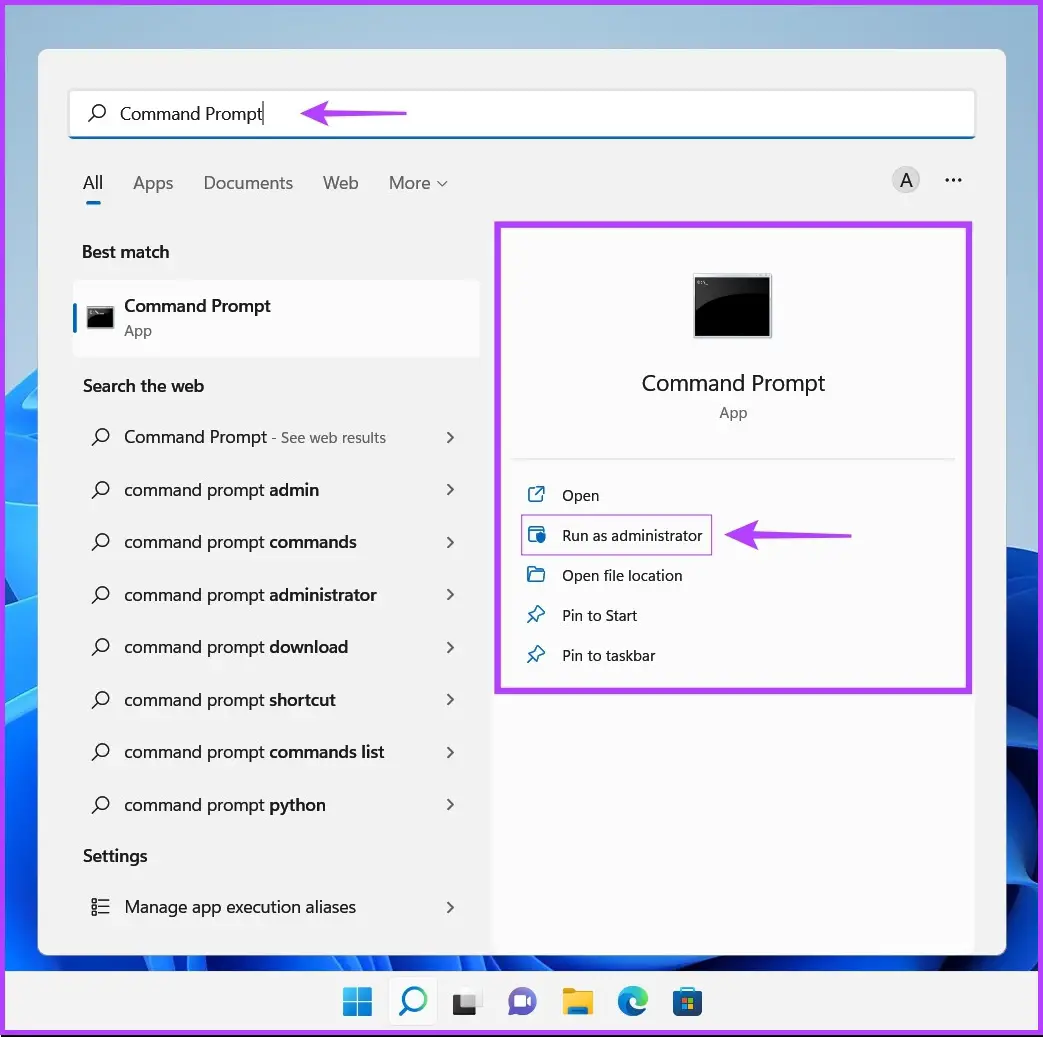Image resolution: width=1043 pixels, height=1037 pixels.
Task: Open Microsoft Store from the taskbar
Action: point(687,1001)
